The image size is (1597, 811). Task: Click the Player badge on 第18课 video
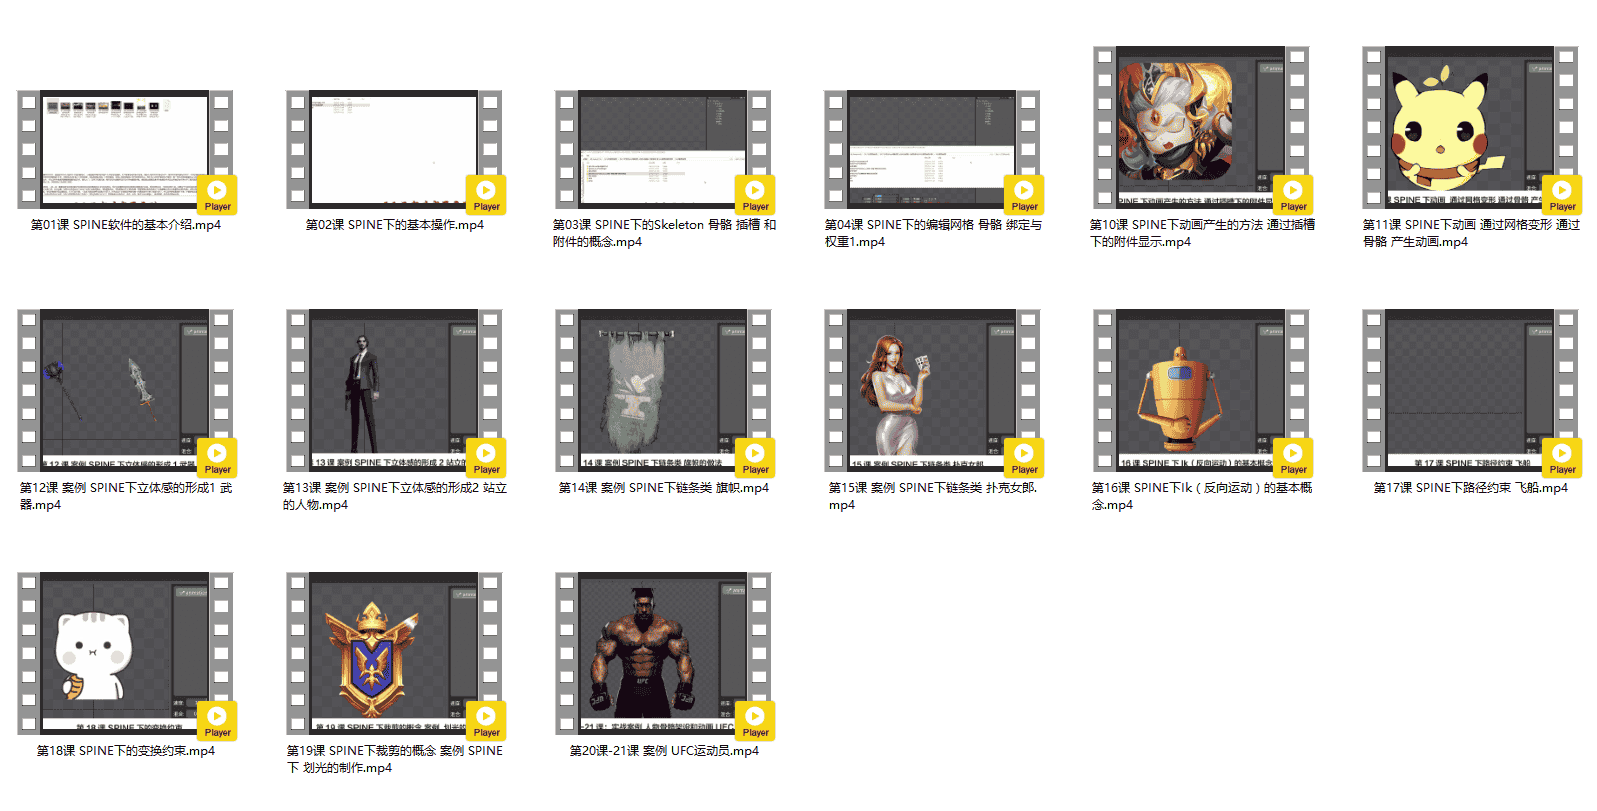[217, 721]
